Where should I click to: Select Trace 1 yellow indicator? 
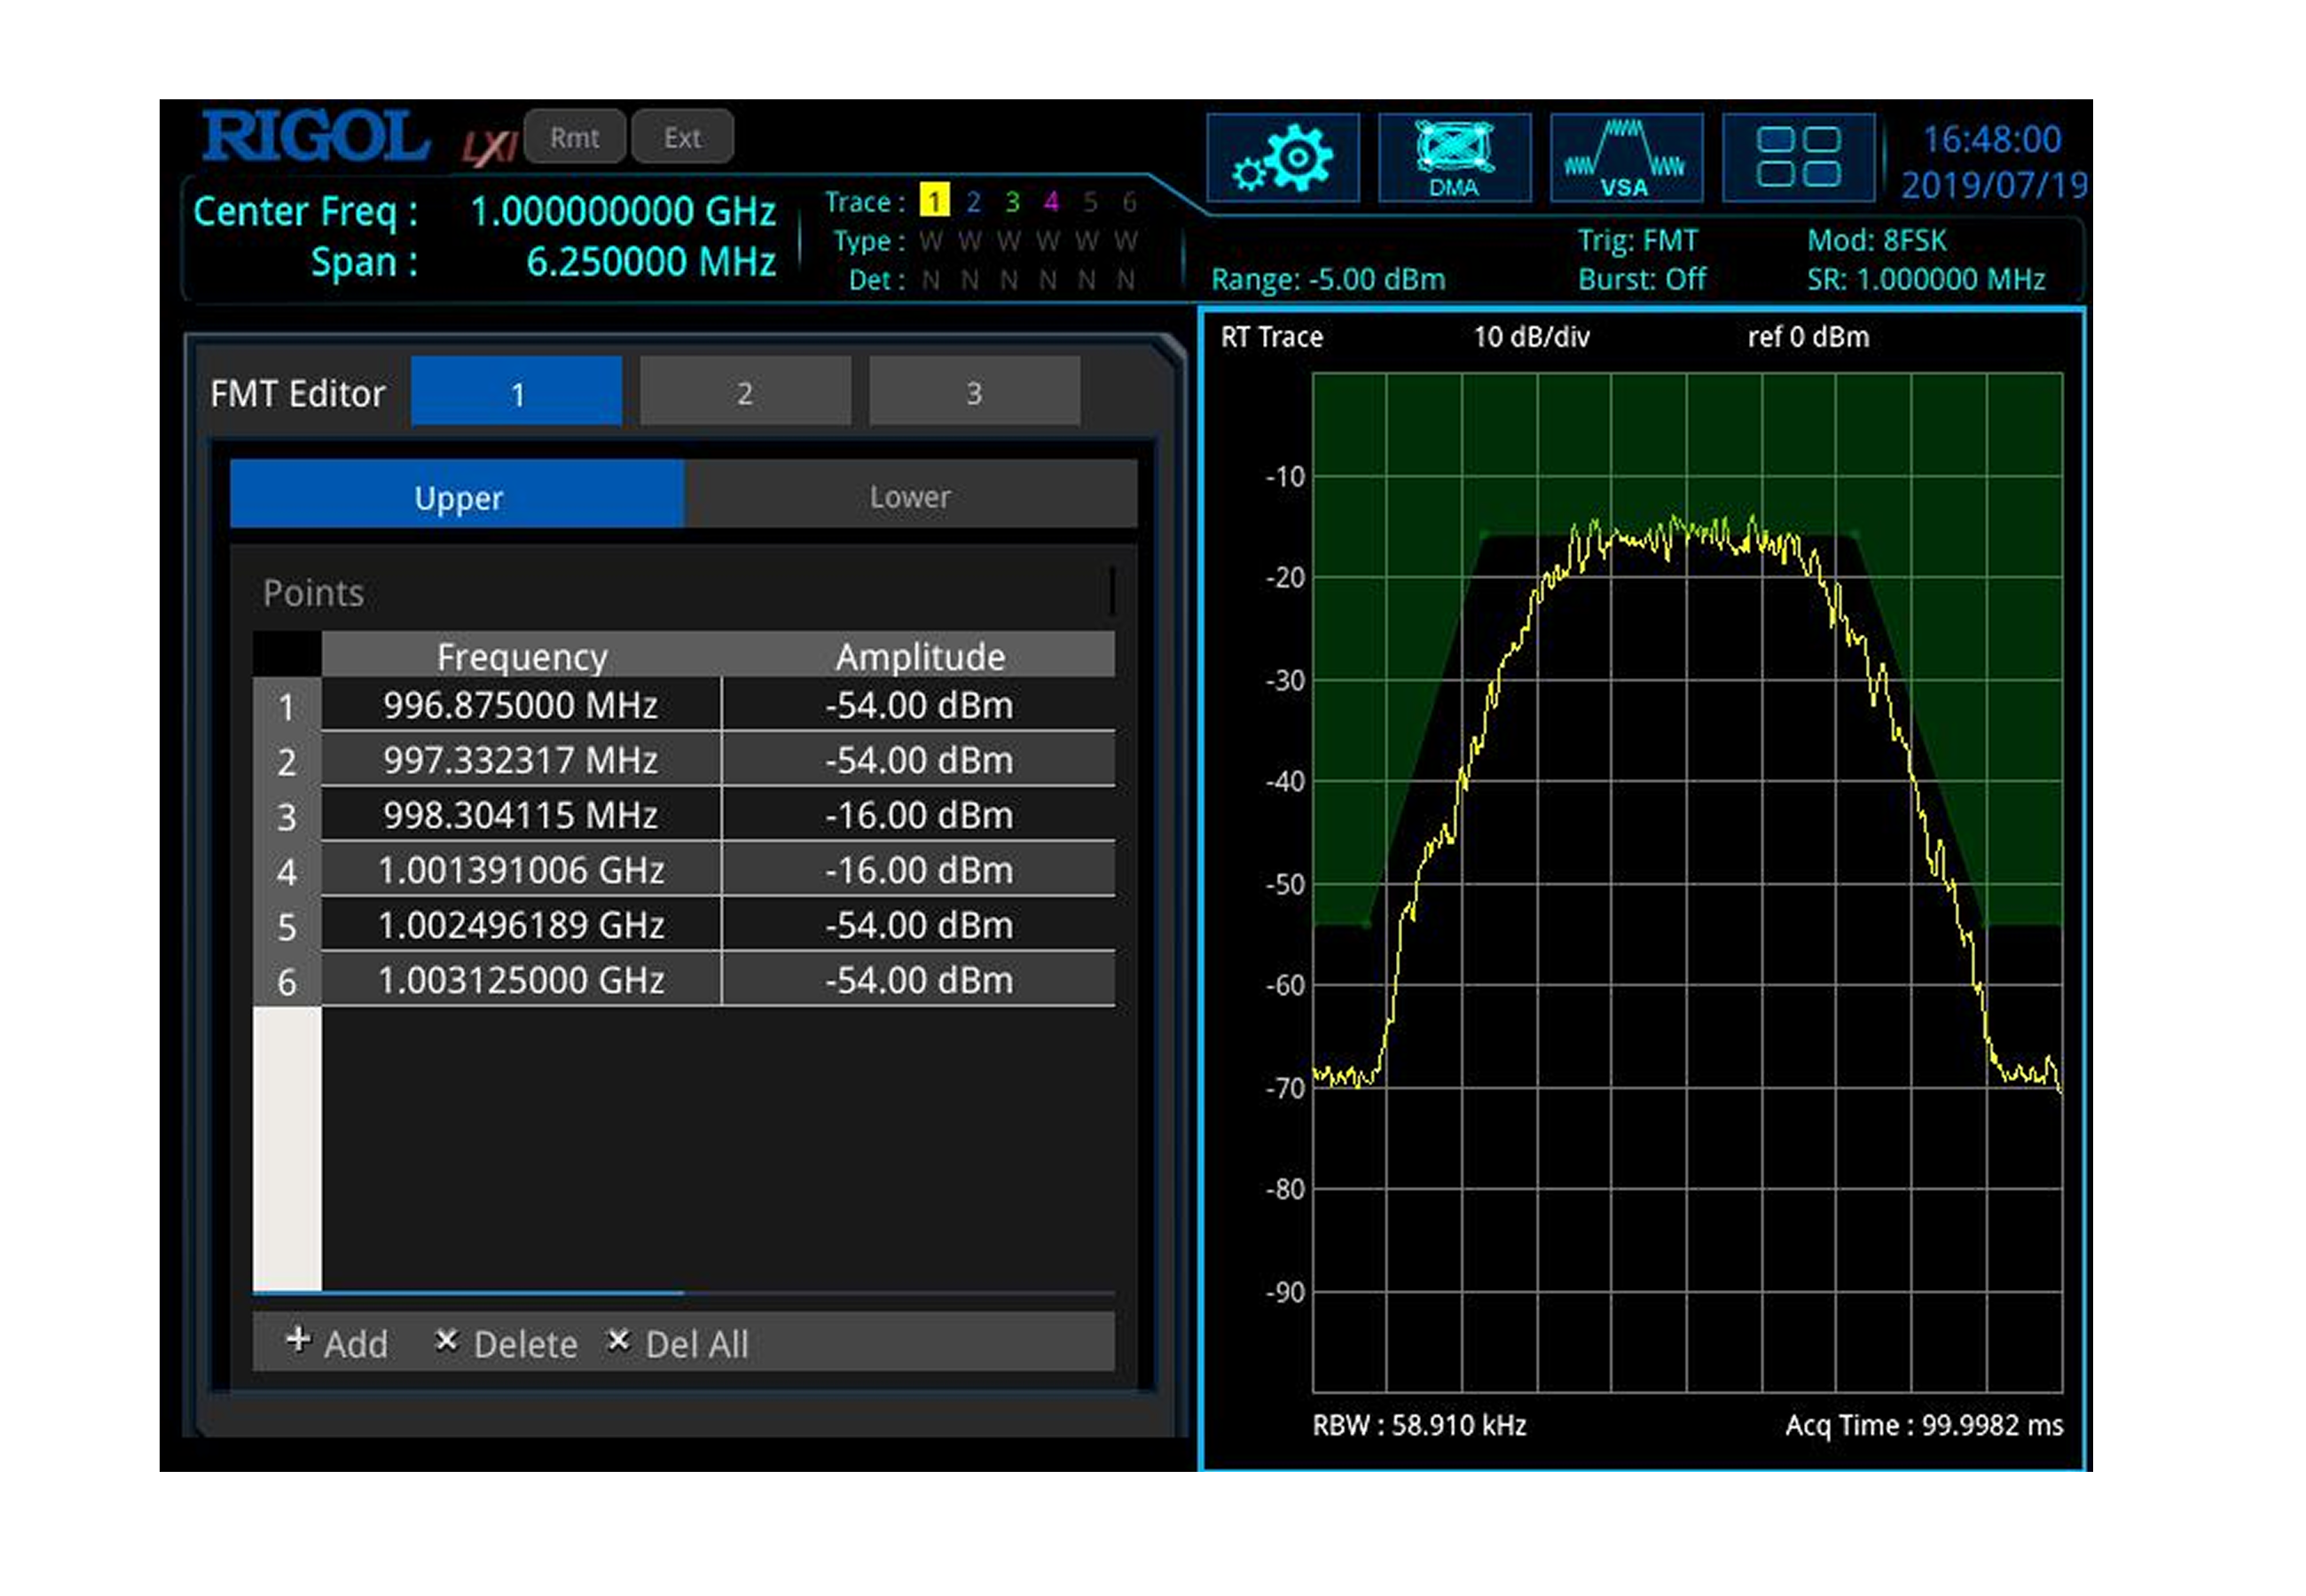(x=933, y=201)
